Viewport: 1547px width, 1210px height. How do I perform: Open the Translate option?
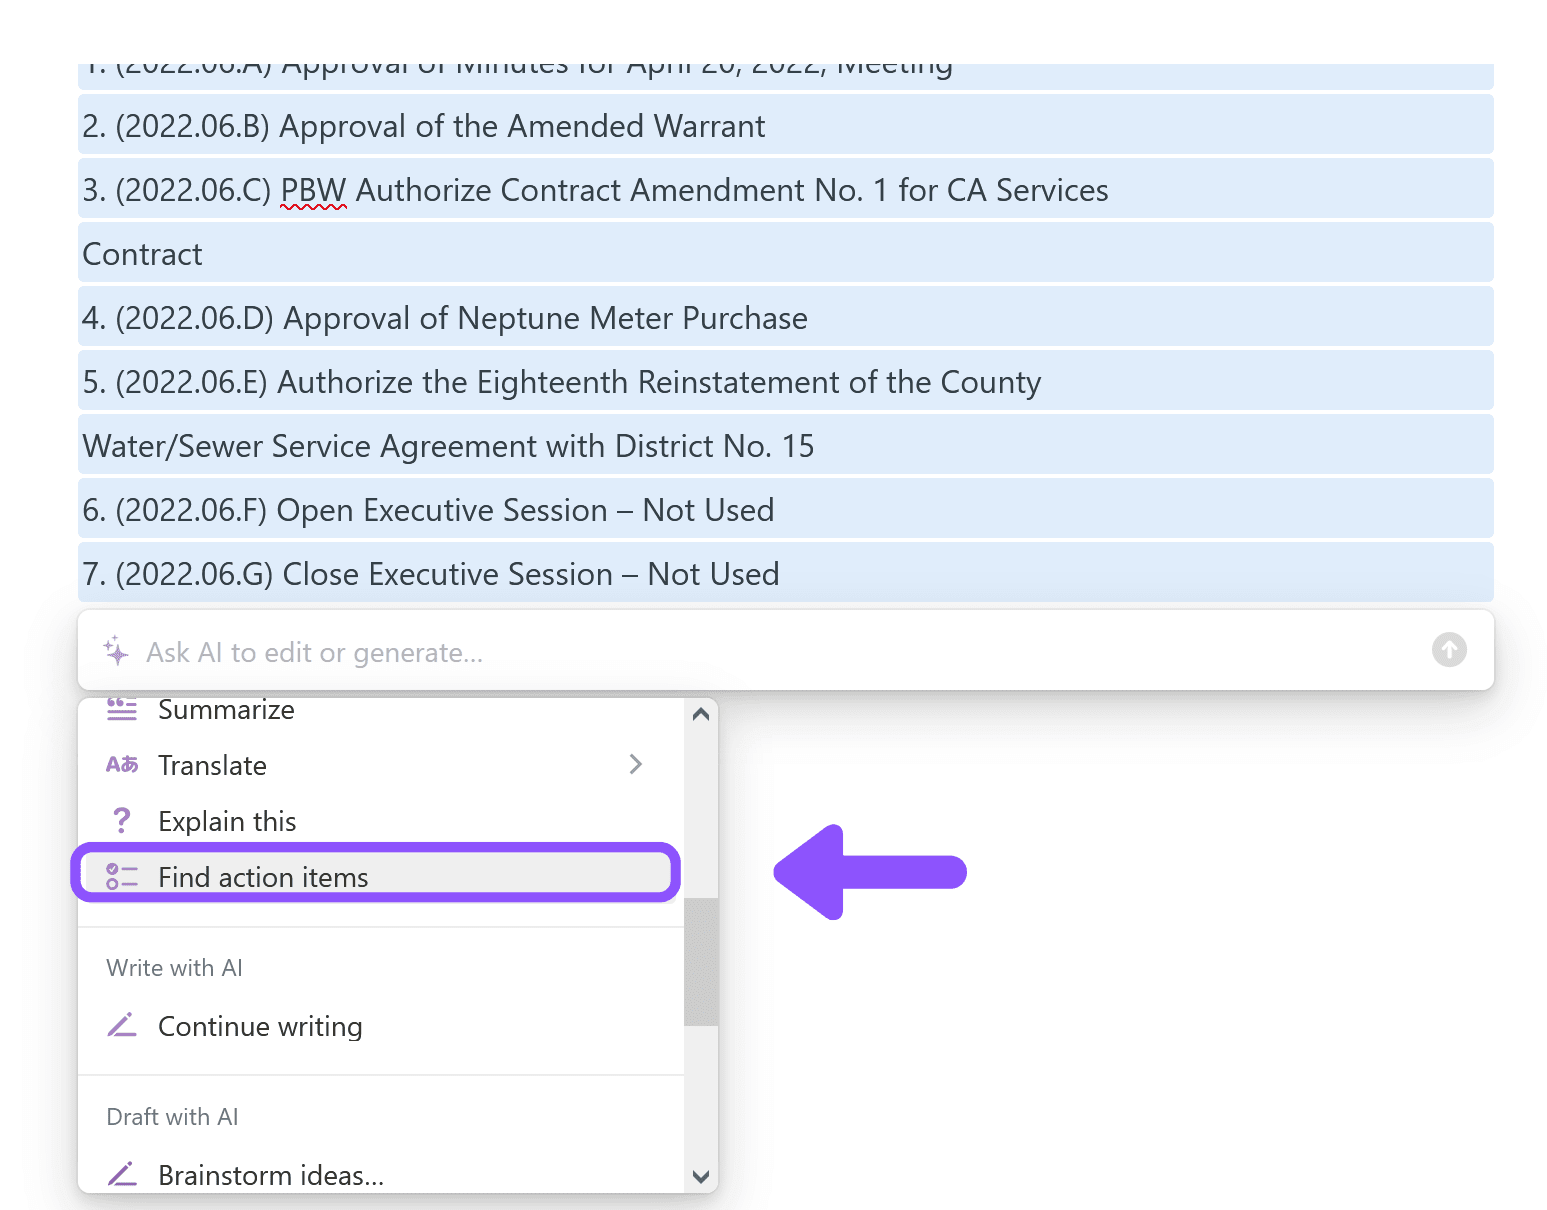(x=380, y=765)
